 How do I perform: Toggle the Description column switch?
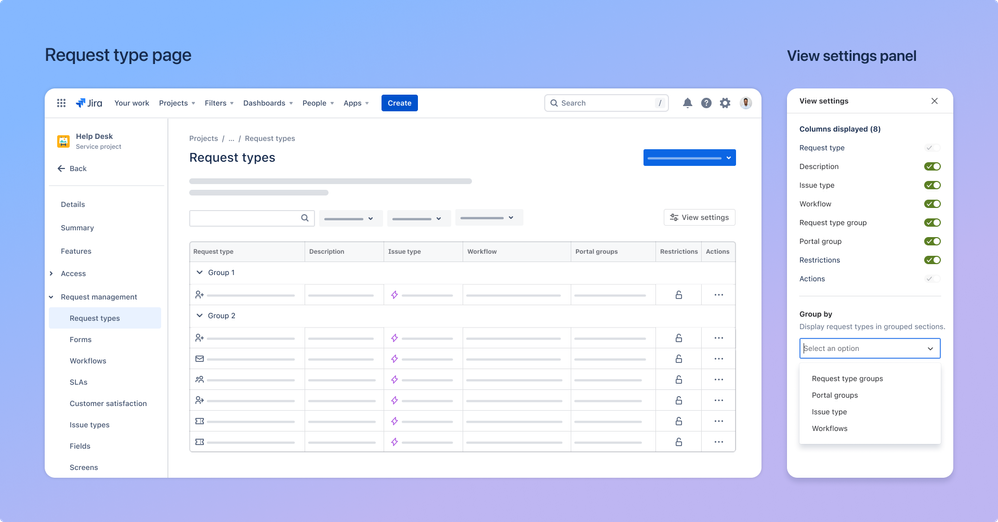pos(932,167)
